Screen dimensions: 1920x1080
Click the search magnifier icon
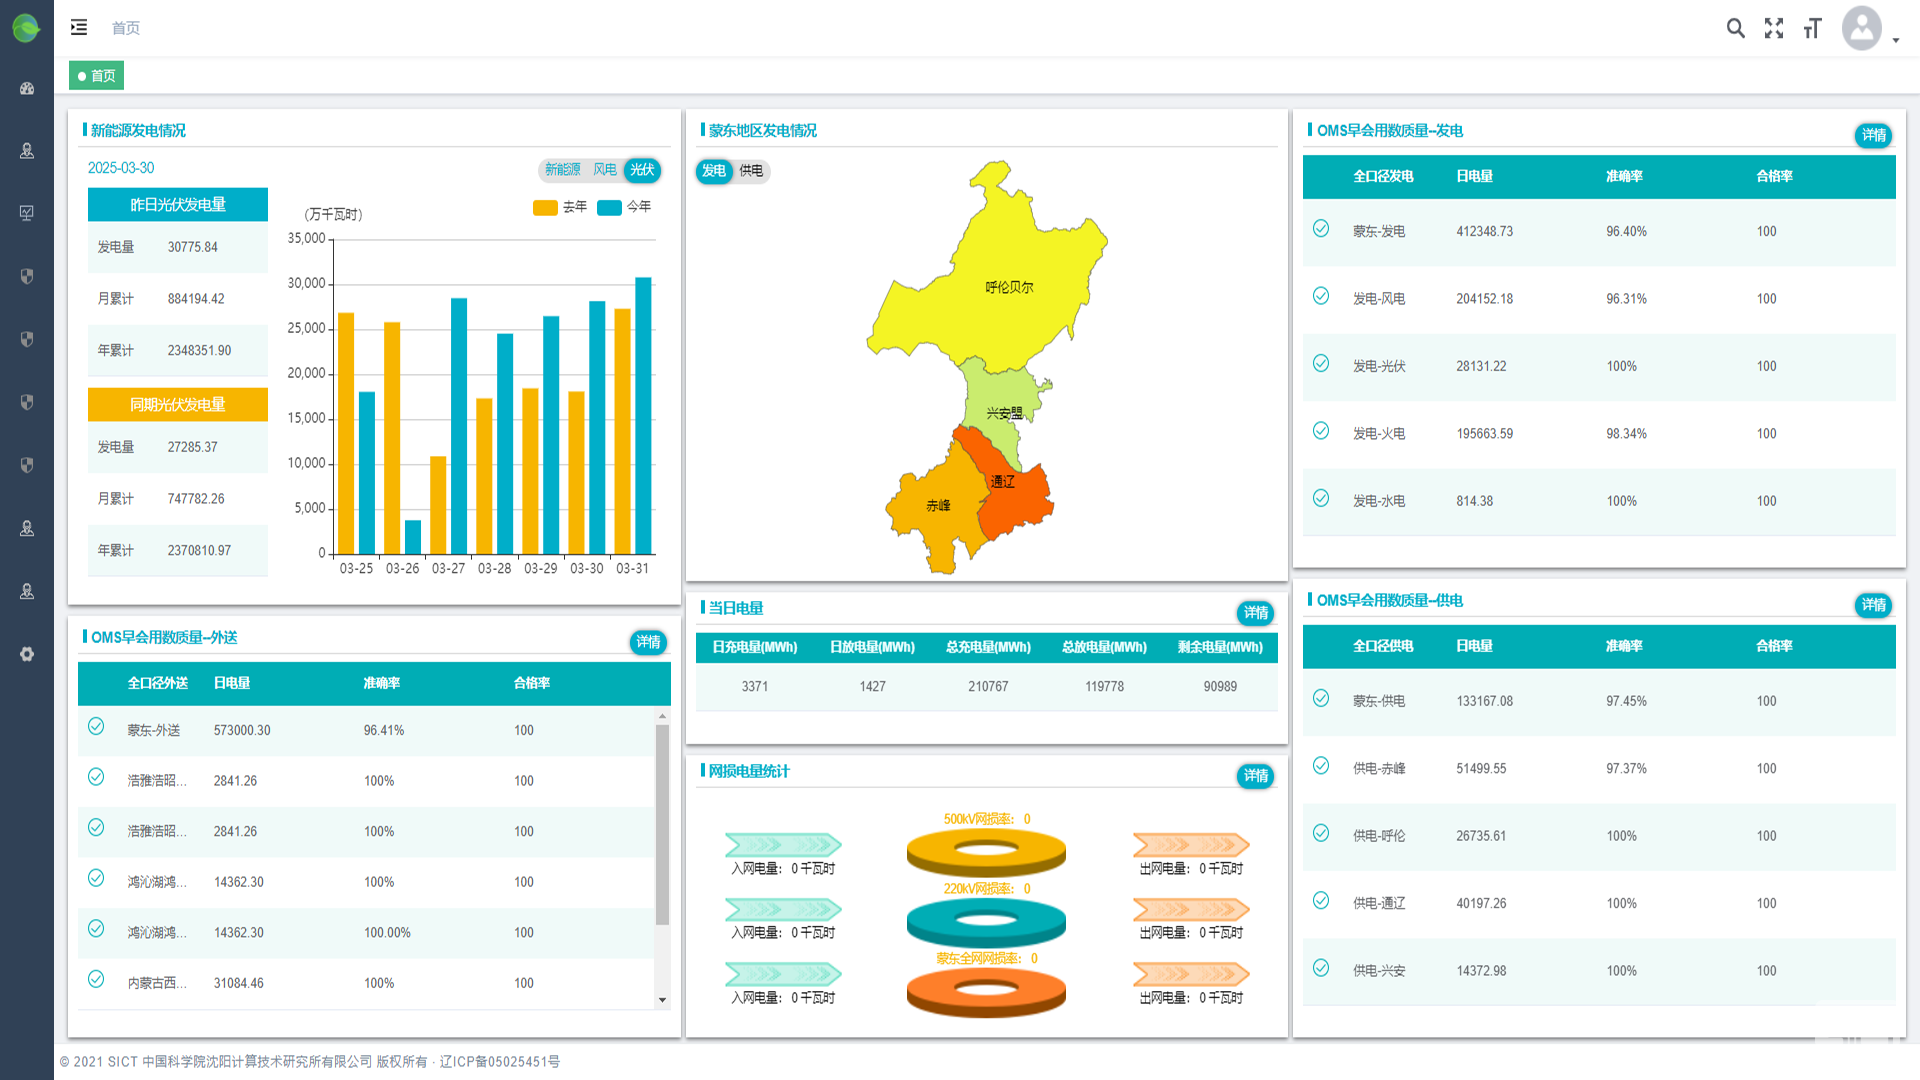pos(1735,28)
